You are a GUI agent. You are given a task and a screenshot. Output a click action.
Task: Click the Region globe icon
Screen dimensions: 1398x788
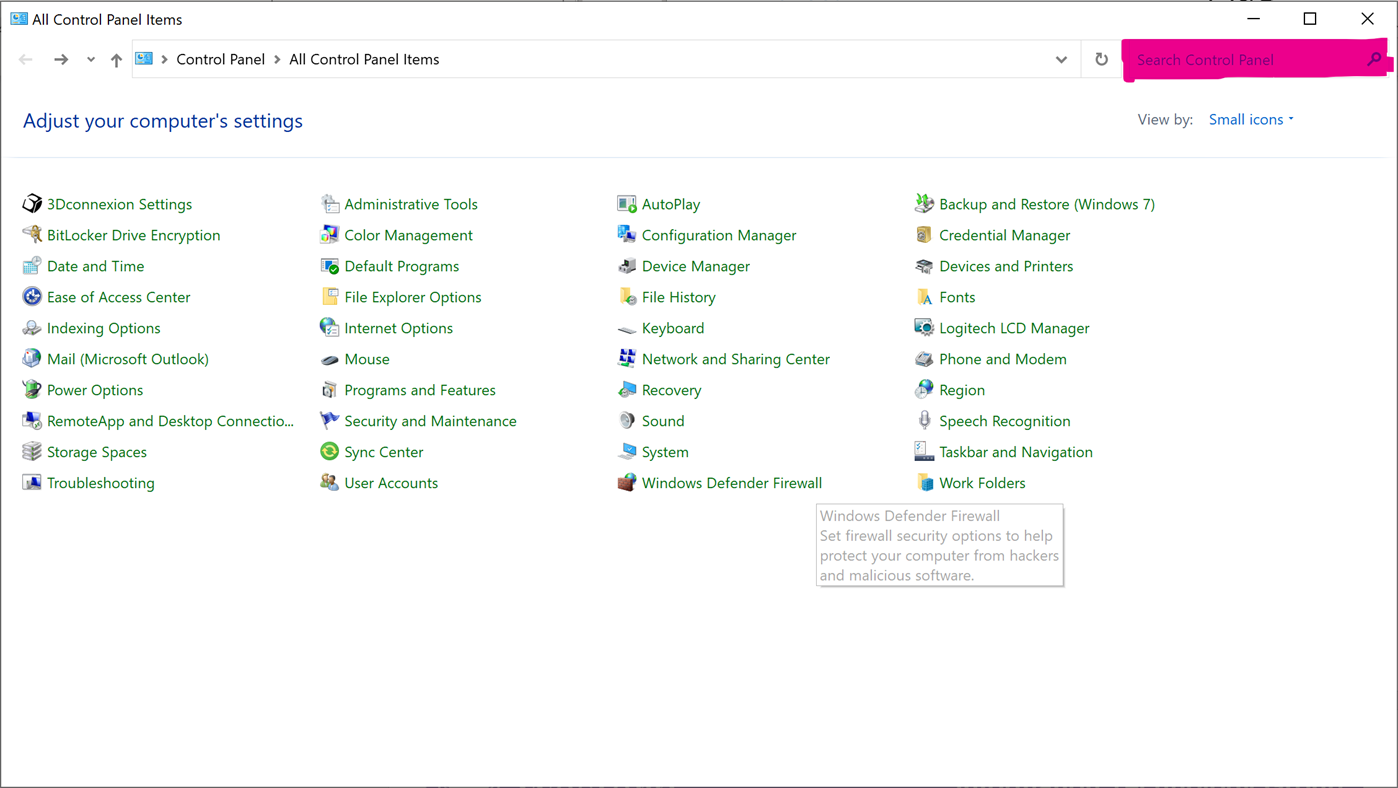tap(924, 390)
